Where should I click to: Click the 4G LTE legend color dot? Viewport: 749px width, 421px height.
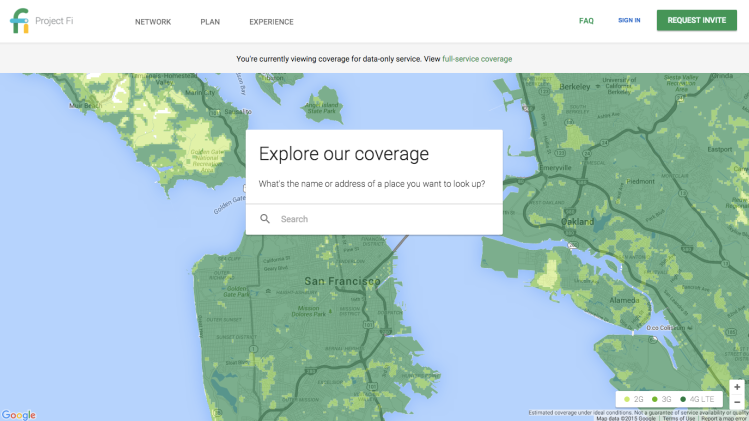click(x=683, y=399)
